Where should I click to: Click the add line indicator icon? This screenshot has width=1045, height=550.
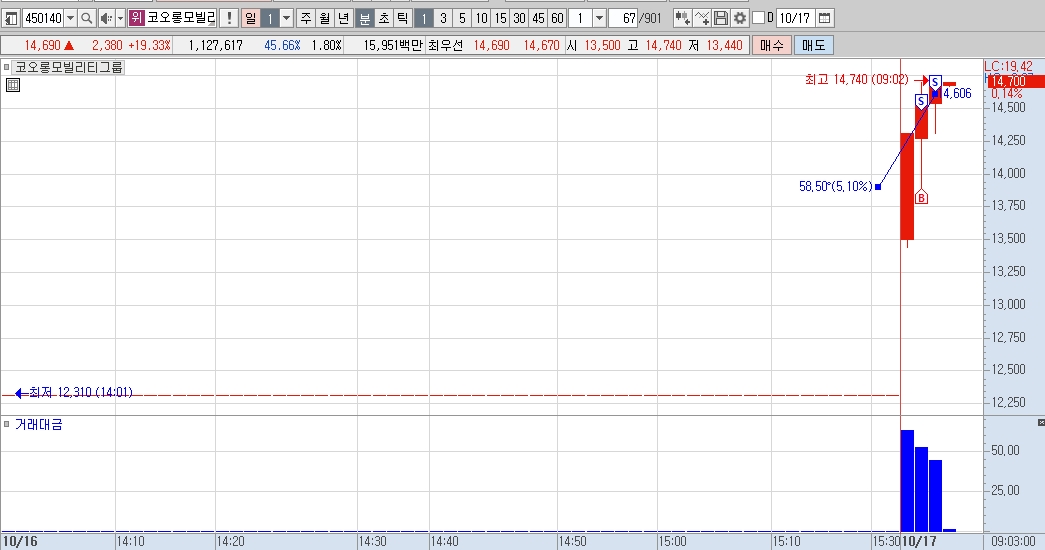pos(701,18)
